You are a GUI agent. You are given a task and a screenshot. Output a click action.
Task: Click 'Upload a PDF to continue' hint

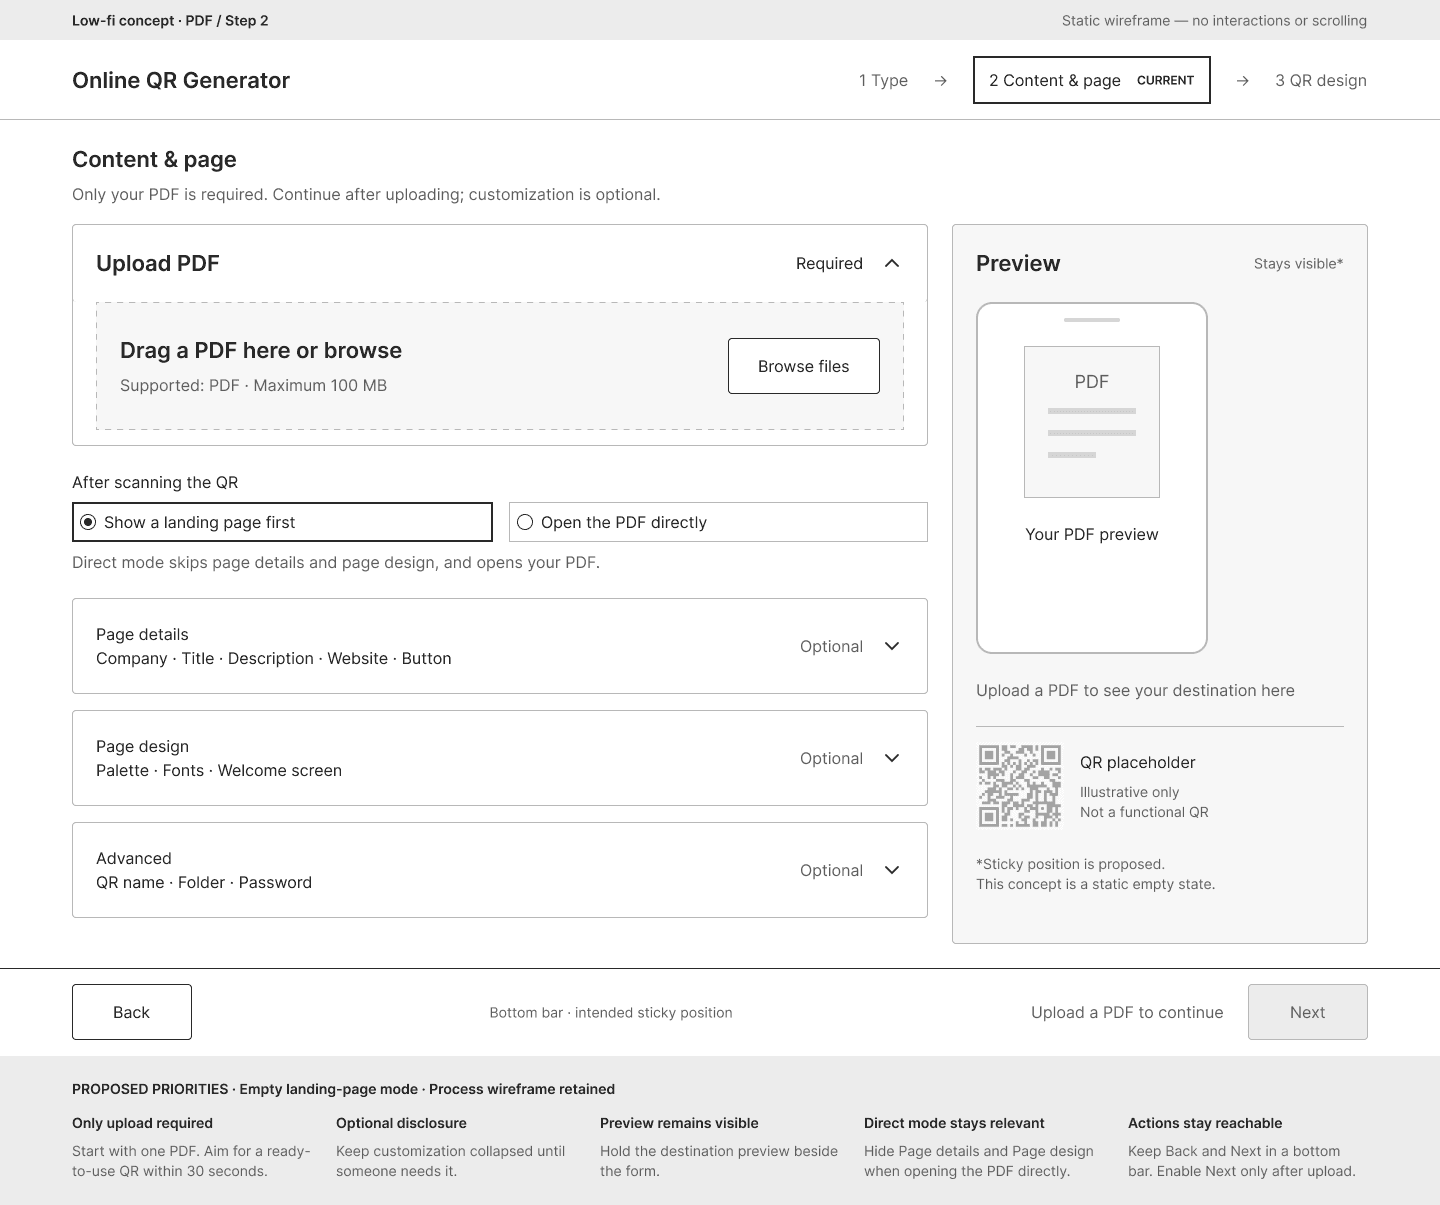click(1127, 1012)
